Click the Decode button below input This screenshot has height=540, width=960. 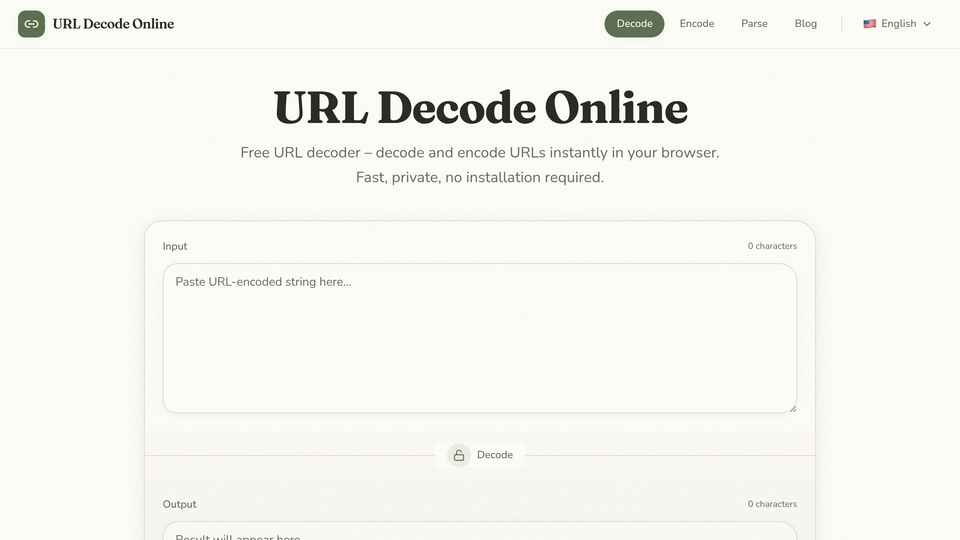pyautogui.click(x=480, y=455)
